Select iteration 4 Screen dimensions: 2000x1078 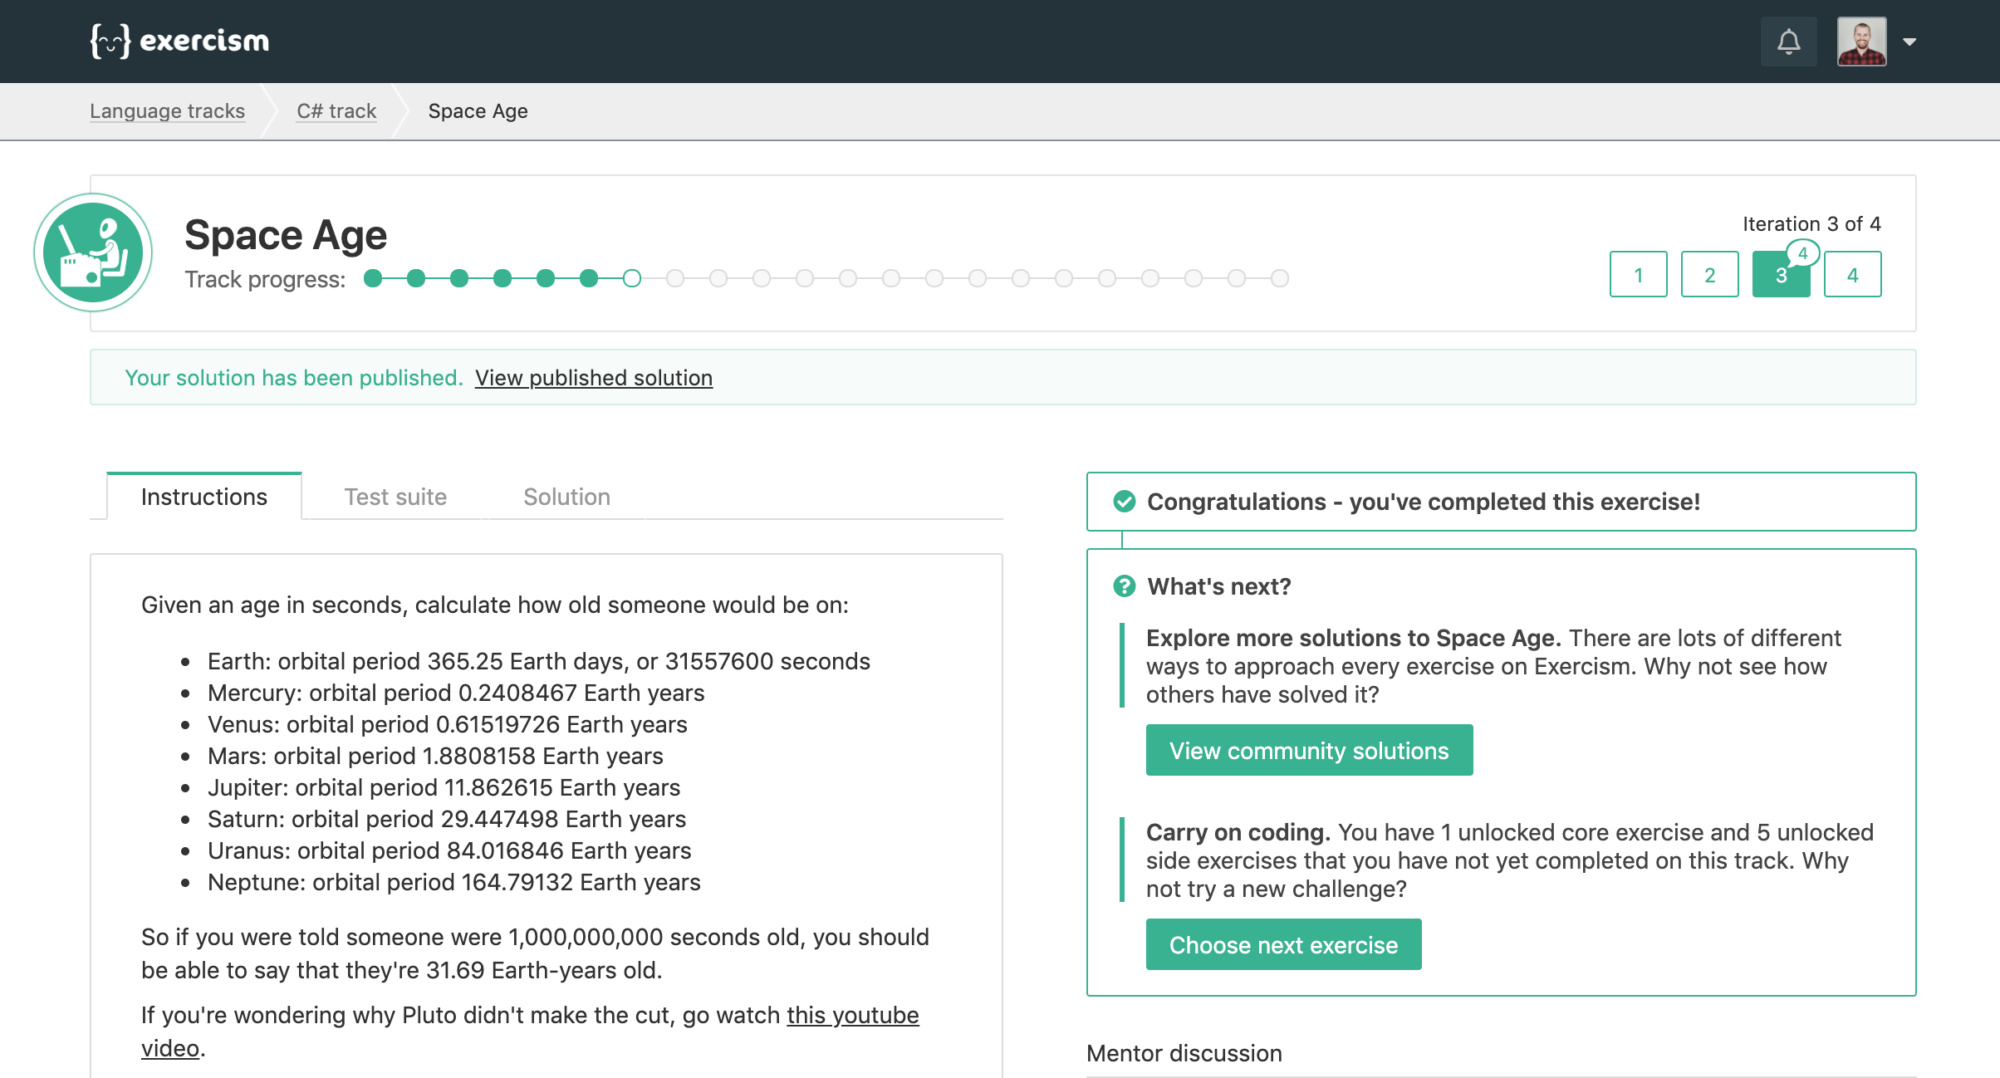(1852, 275)
